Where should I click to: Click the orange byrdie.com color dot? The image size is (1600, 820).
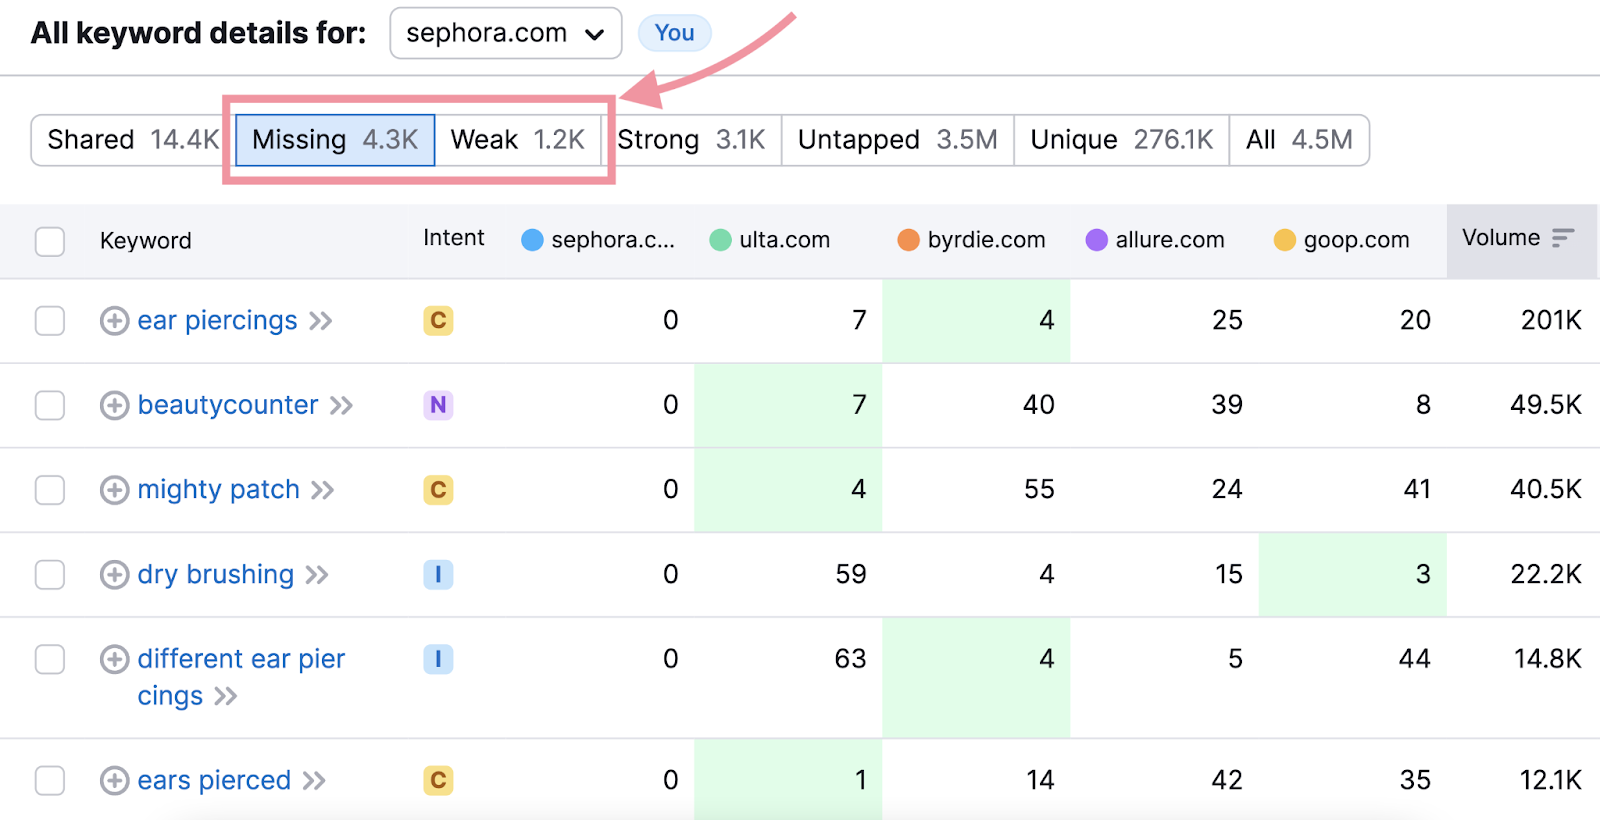tap(908, 240)
